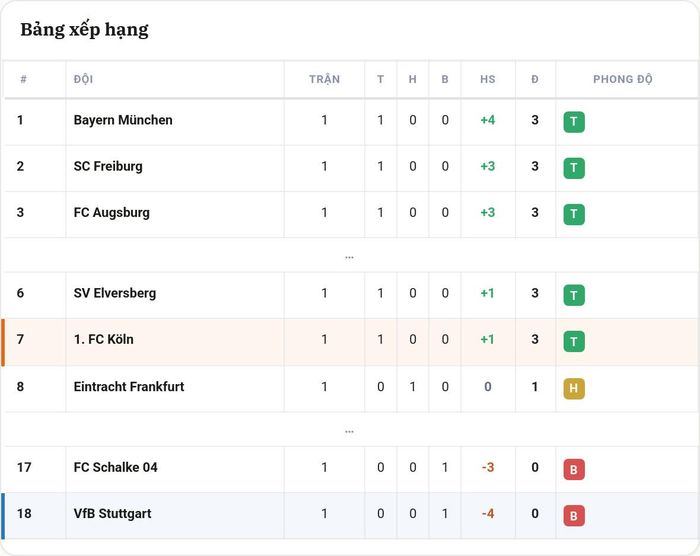Open Bayern München team link
This screenshot has height=556, width=700.
tap(123, 120)
